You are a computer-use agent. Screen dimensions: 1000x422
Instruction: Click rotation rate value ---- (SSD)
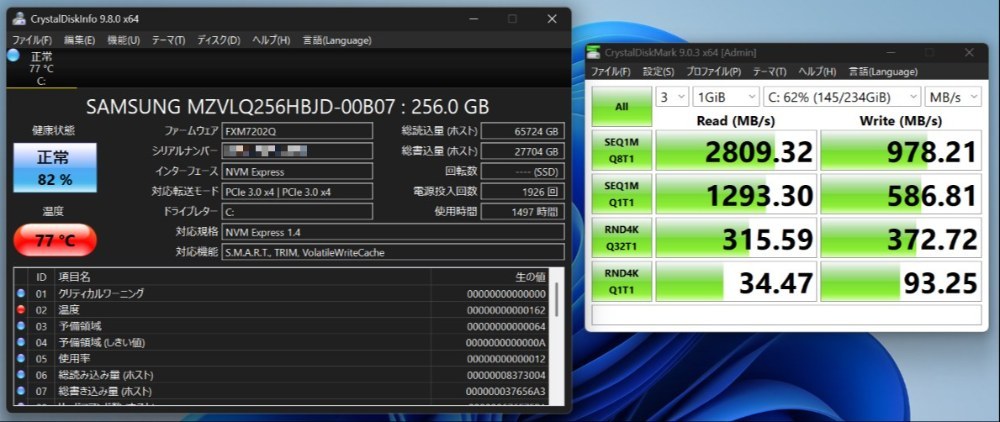coord(522,171)
